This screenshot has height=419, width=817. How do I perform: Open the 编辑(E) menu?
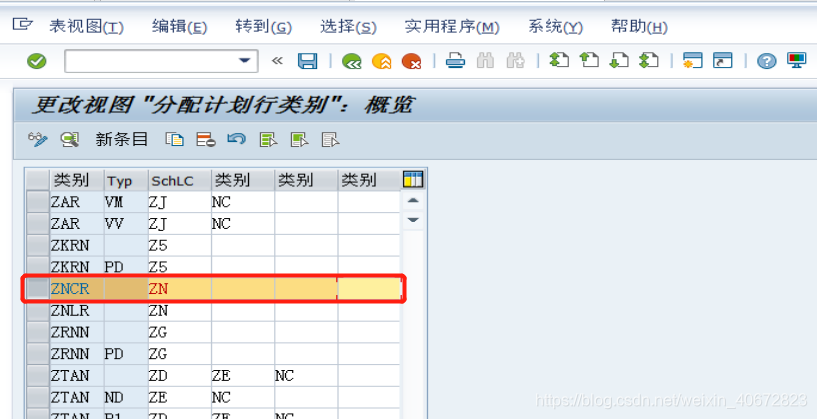point(179,26)
